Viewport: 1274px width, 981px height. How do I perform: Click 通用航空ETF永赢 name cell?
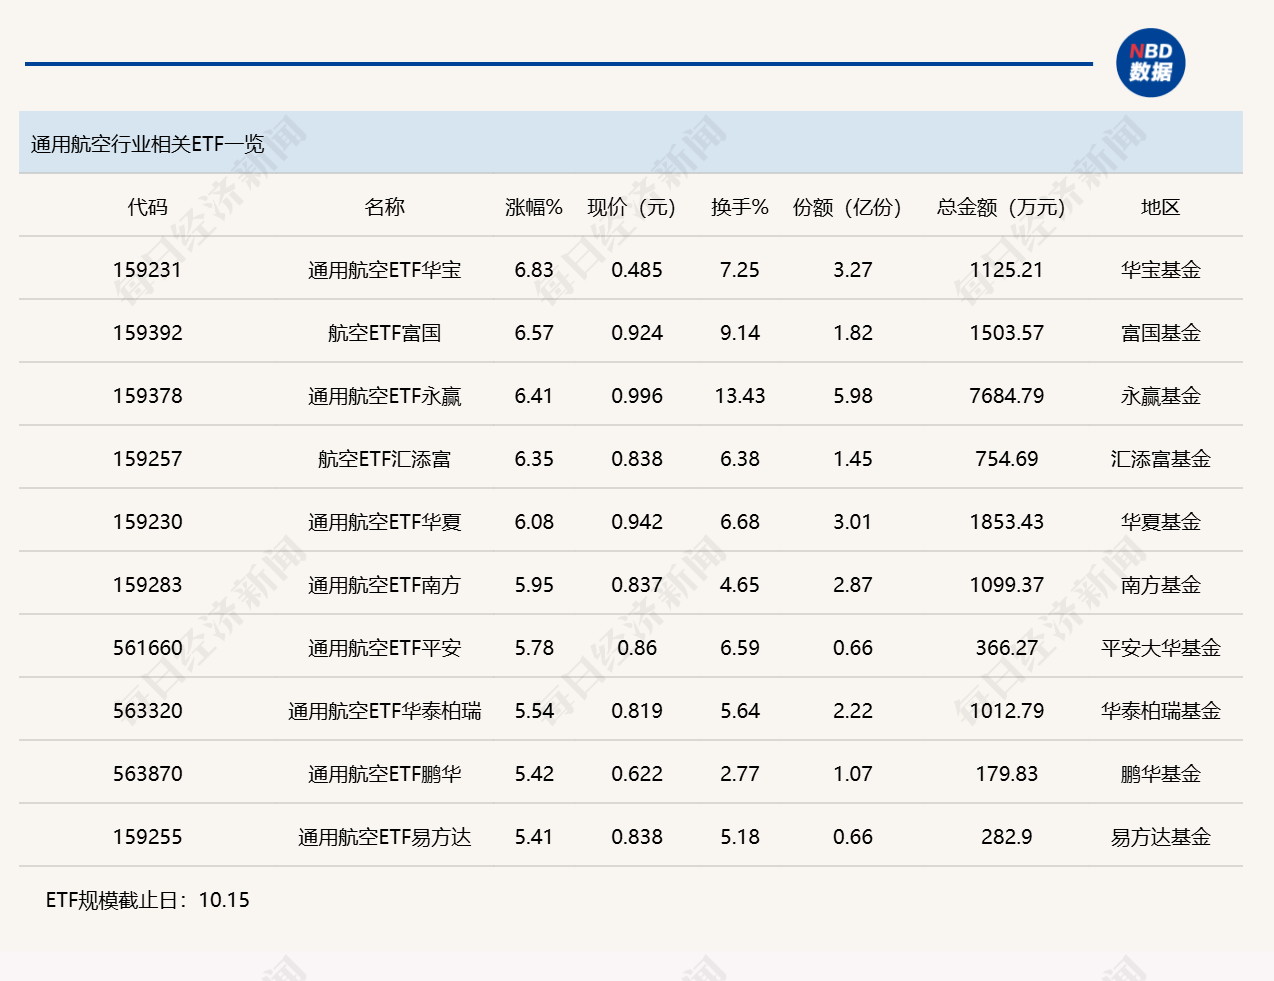point(385,396)
